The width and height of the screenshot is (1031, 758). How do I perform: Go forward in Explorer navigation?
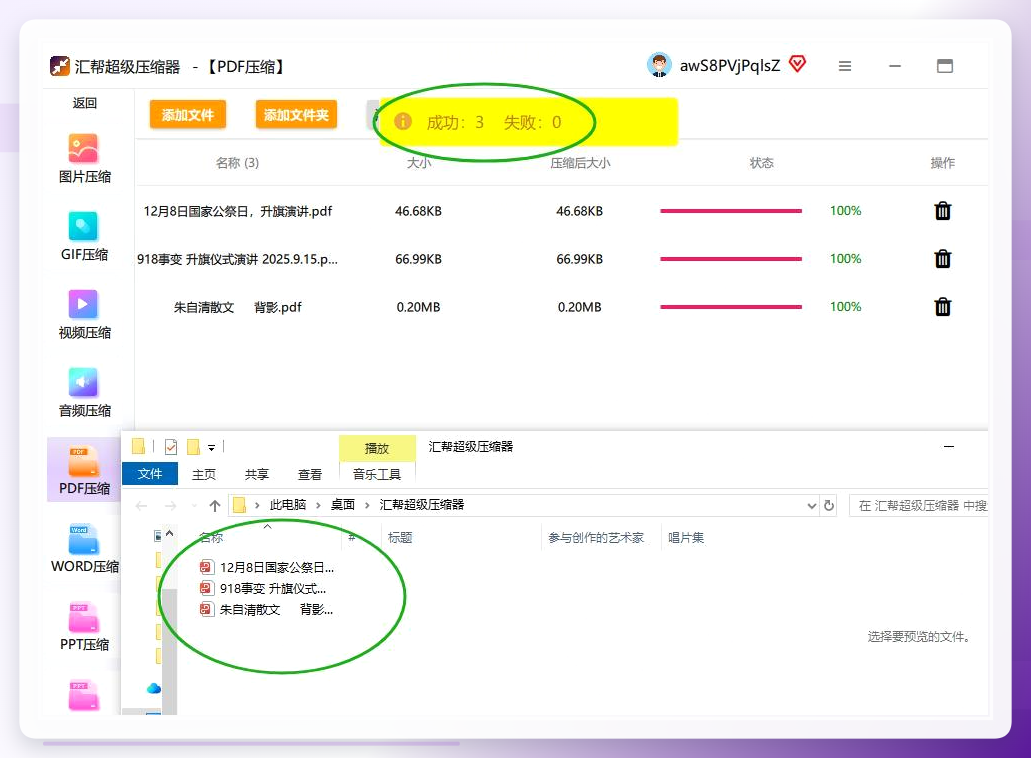[170, 506]
